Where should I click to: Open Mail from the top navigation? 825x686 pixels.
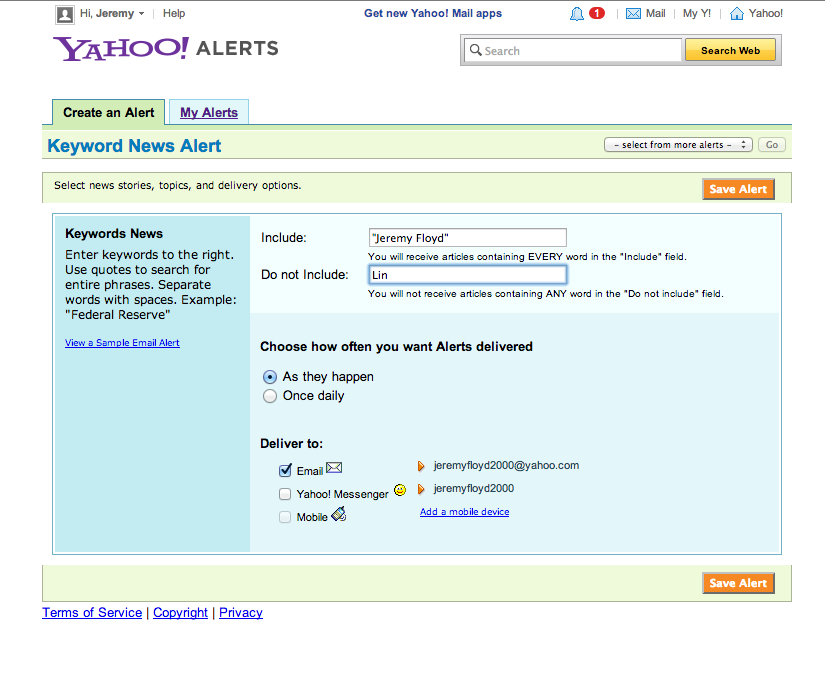(656, 13)
